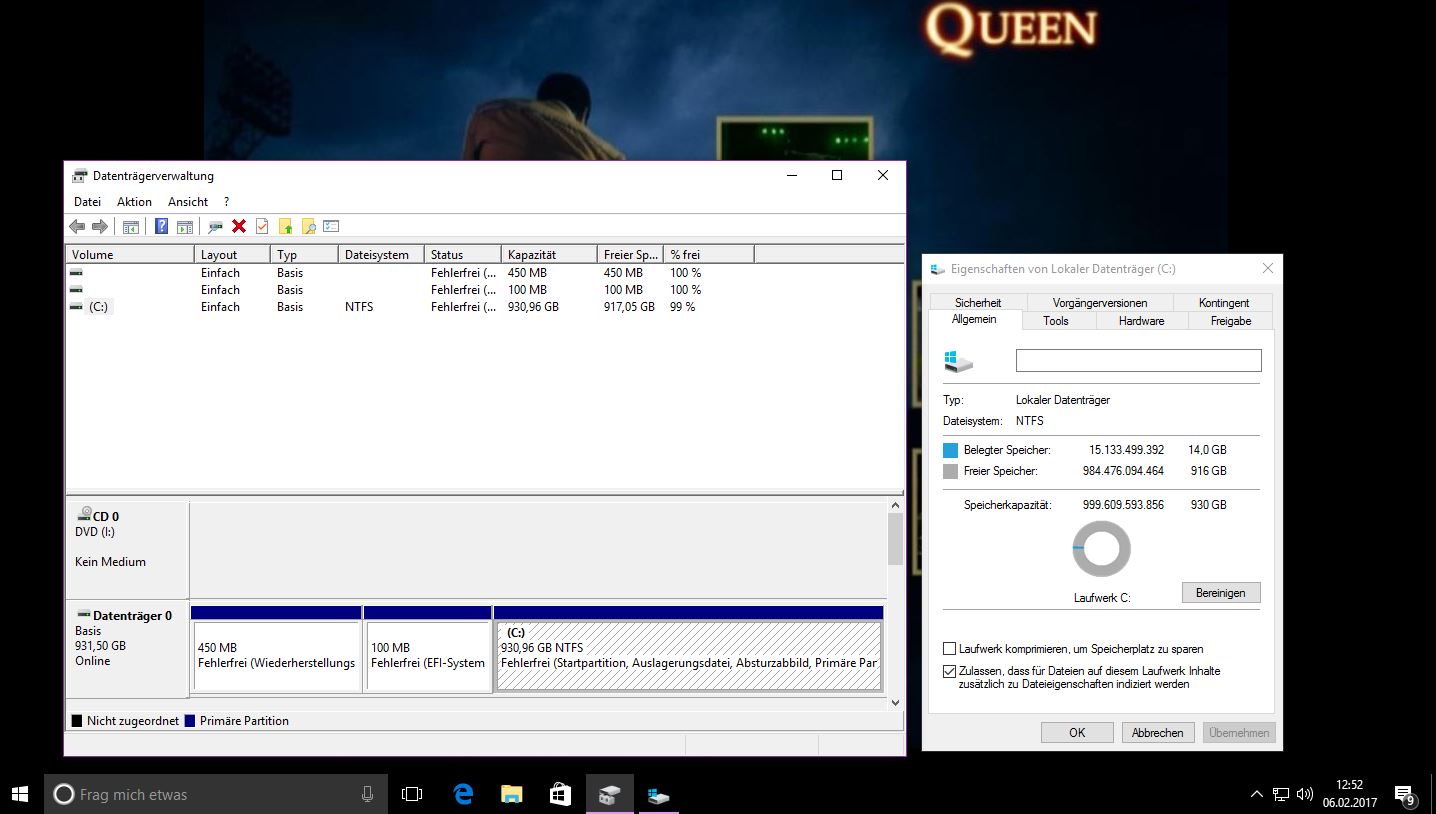The width and height of the screenshot is (1436, 814).
Task: Click the checklist settings toolbar icon
Action: tap(331, 227)
